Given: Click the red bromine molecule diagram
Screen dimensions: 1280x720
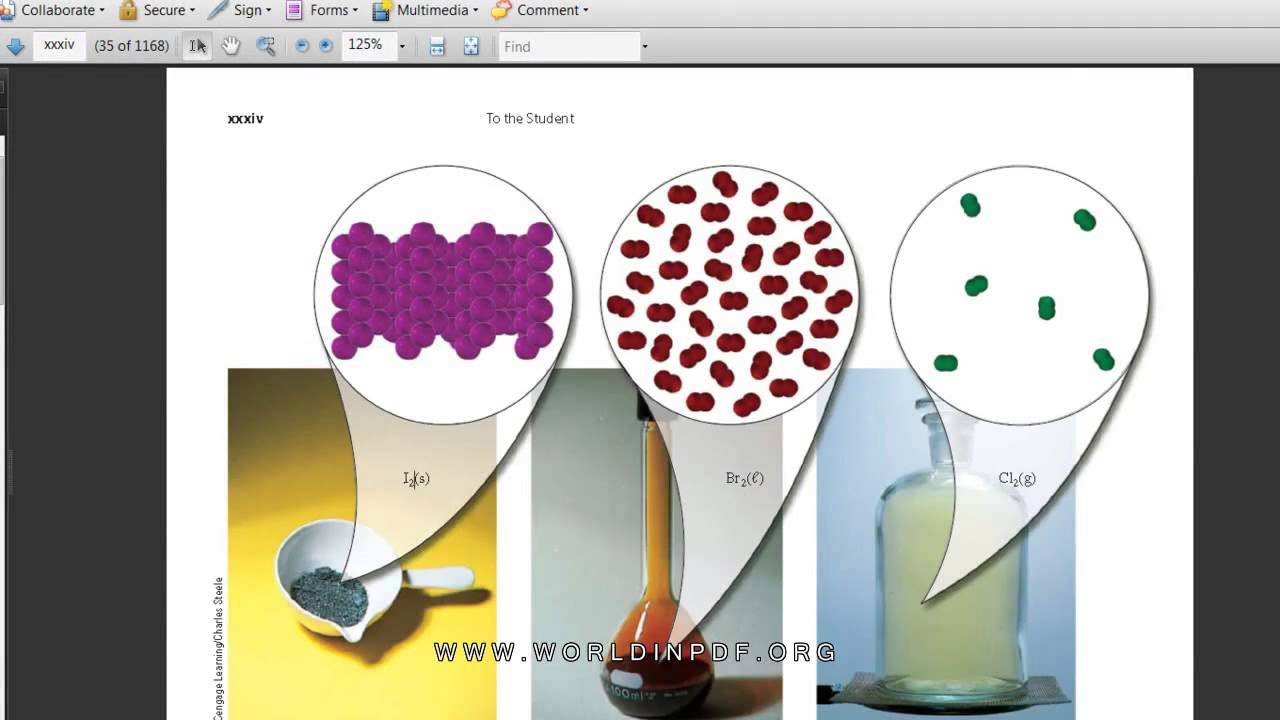Looking at the screenshot, I should pos(729,294).
